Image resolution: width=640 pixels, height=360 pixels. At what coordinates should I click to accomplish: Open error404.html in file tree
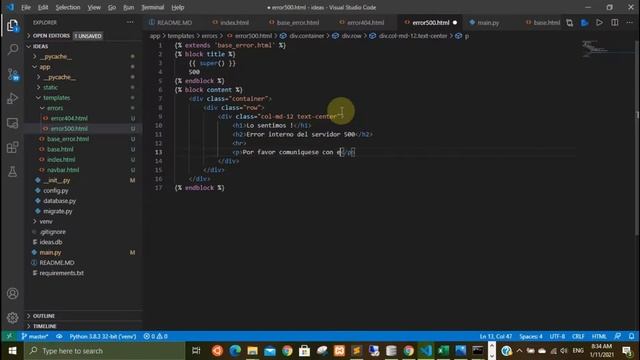coord(69,118)
